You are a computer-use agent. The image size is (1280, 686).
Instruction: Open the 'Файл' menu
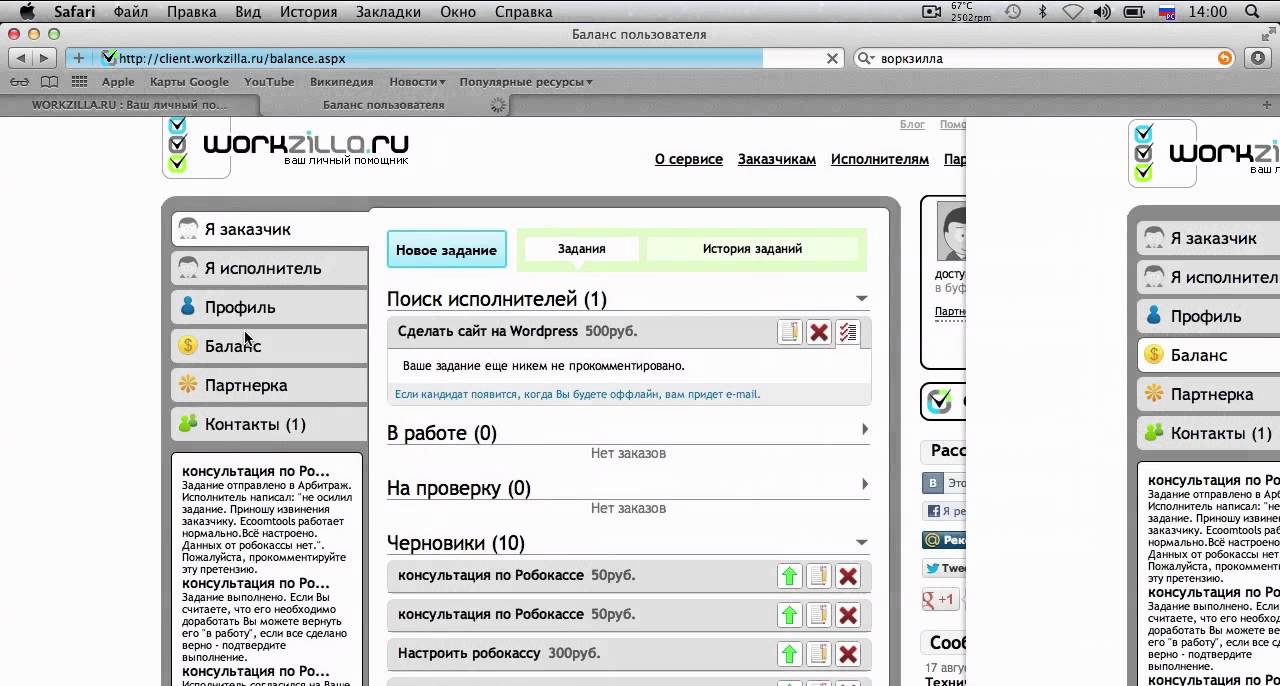tap(131, 12)
